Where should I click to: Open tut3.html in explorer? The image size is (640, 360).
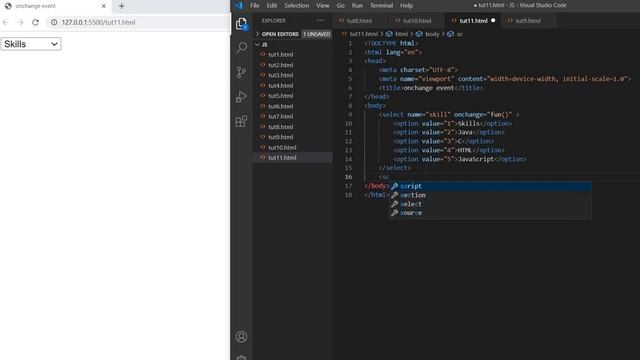coord(293,75)
